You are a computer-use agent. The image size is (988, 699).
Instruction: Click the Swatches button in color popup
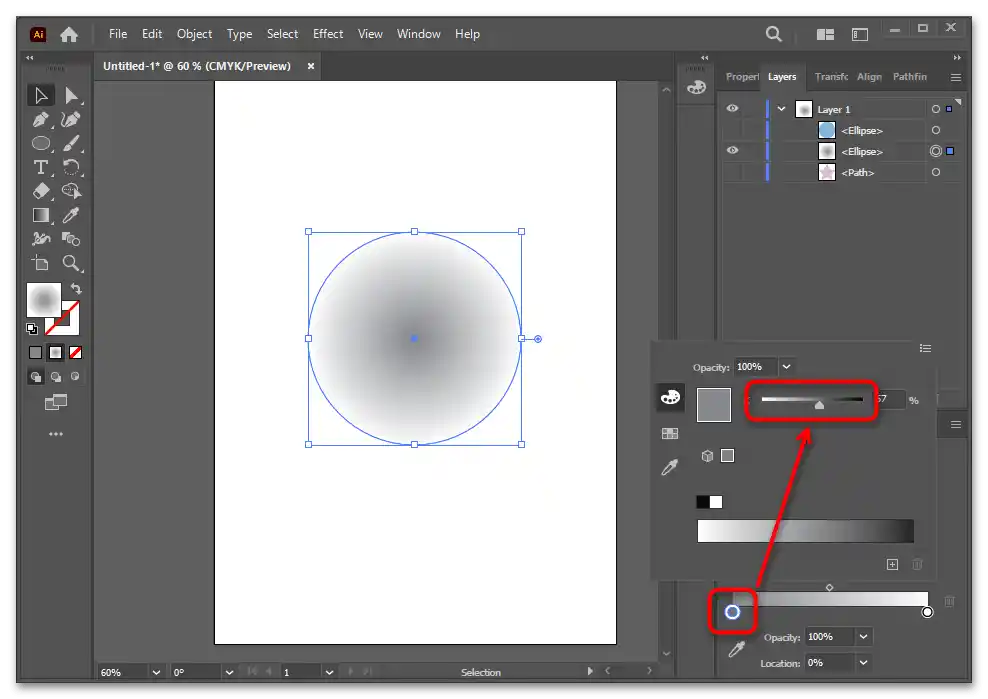670,434
